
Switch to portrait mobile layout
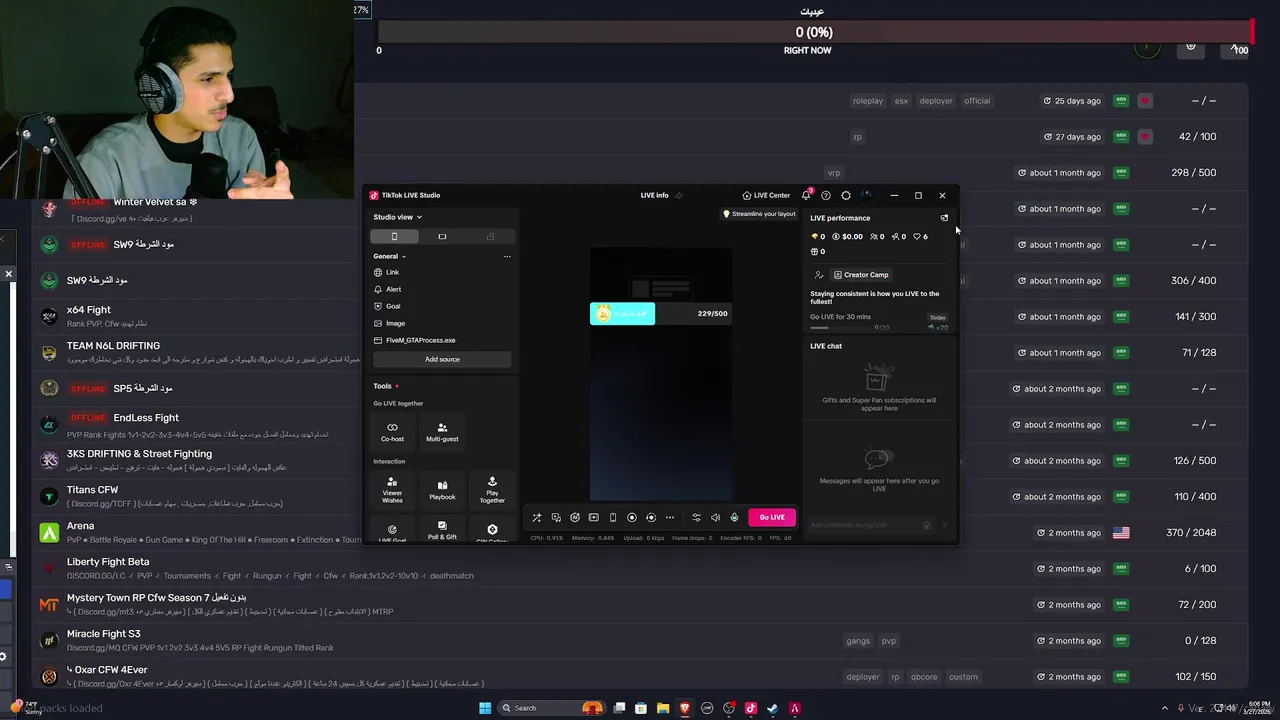(x=394, y=236)
